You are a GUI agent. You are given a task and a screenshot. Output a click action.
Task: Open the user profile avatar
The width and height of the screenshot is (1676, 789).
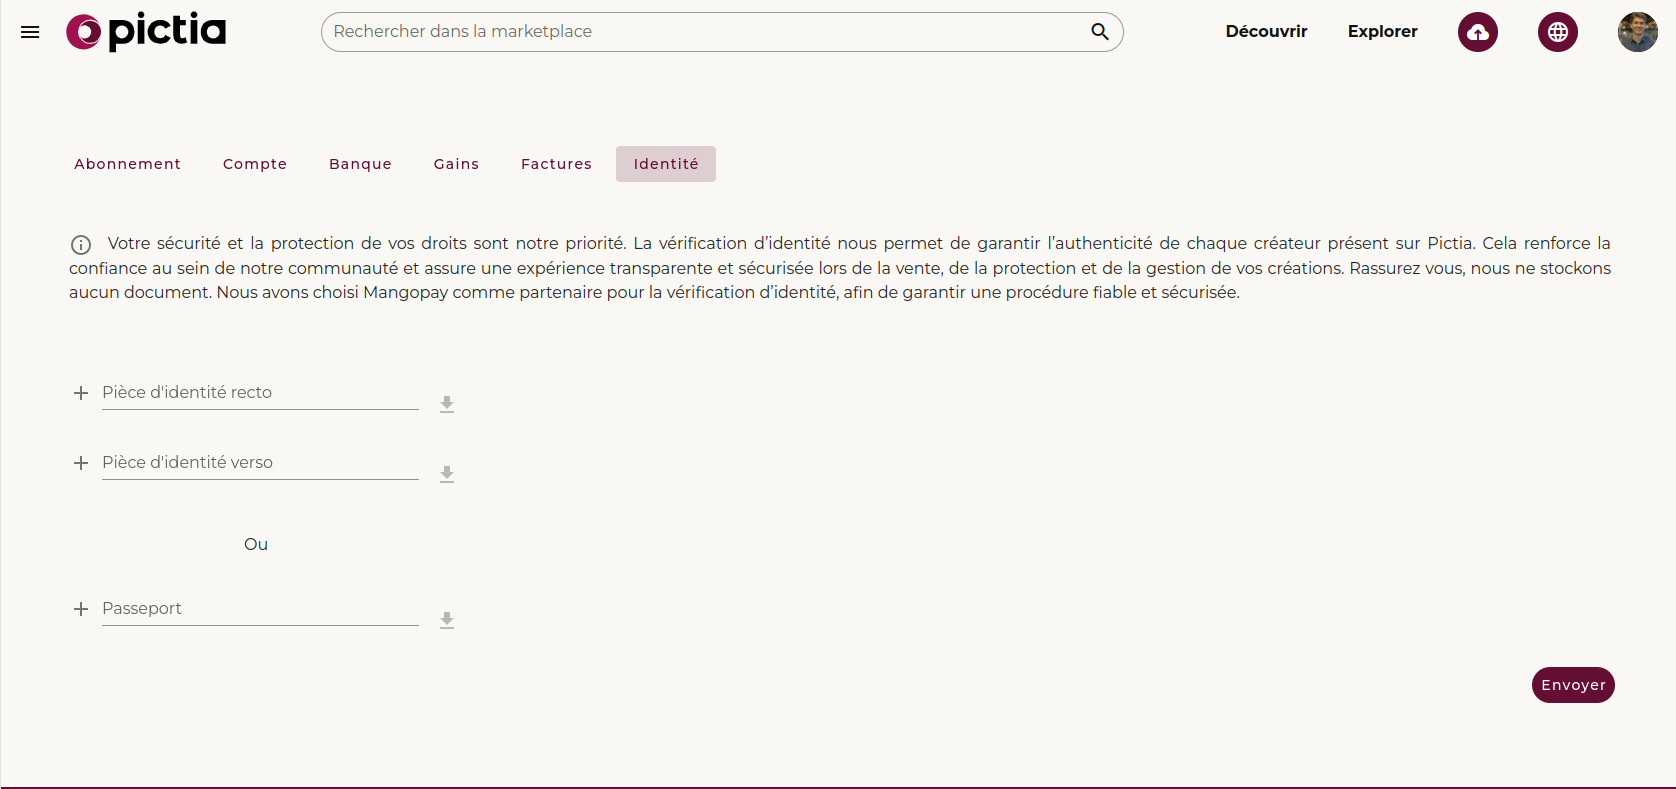pos(1637,32)
